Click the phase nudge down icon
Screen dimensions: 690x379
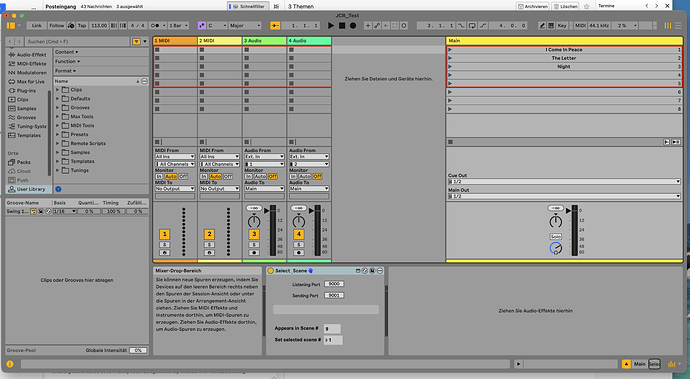(x=114, y=26)
